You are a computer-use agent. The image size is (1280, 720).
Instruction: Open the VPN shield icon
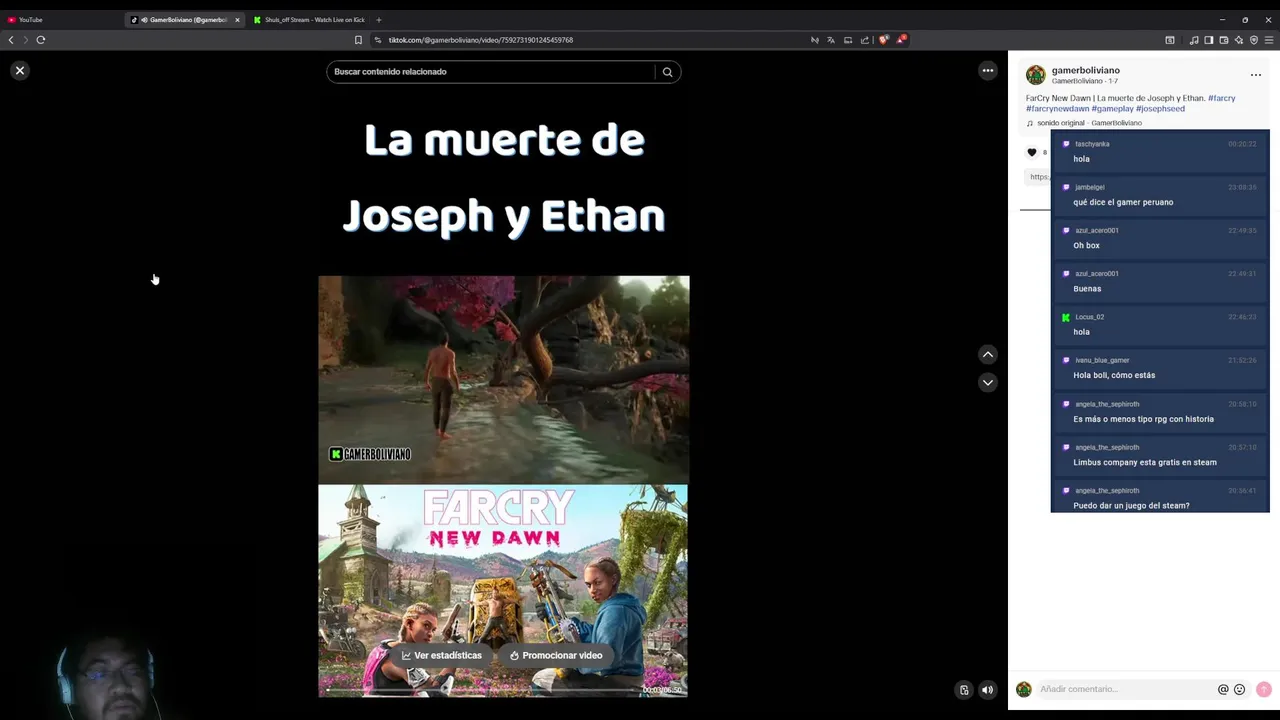pos(1253,40)
